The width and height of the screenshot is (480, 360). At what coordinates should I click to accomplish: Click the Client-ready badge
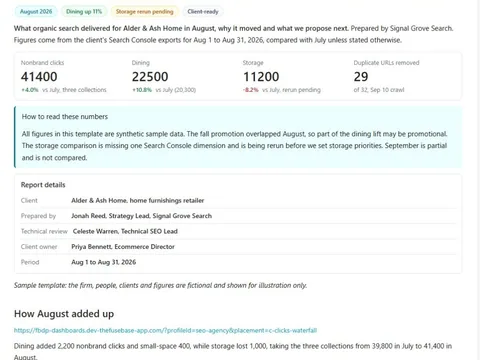tap(203, 12)
